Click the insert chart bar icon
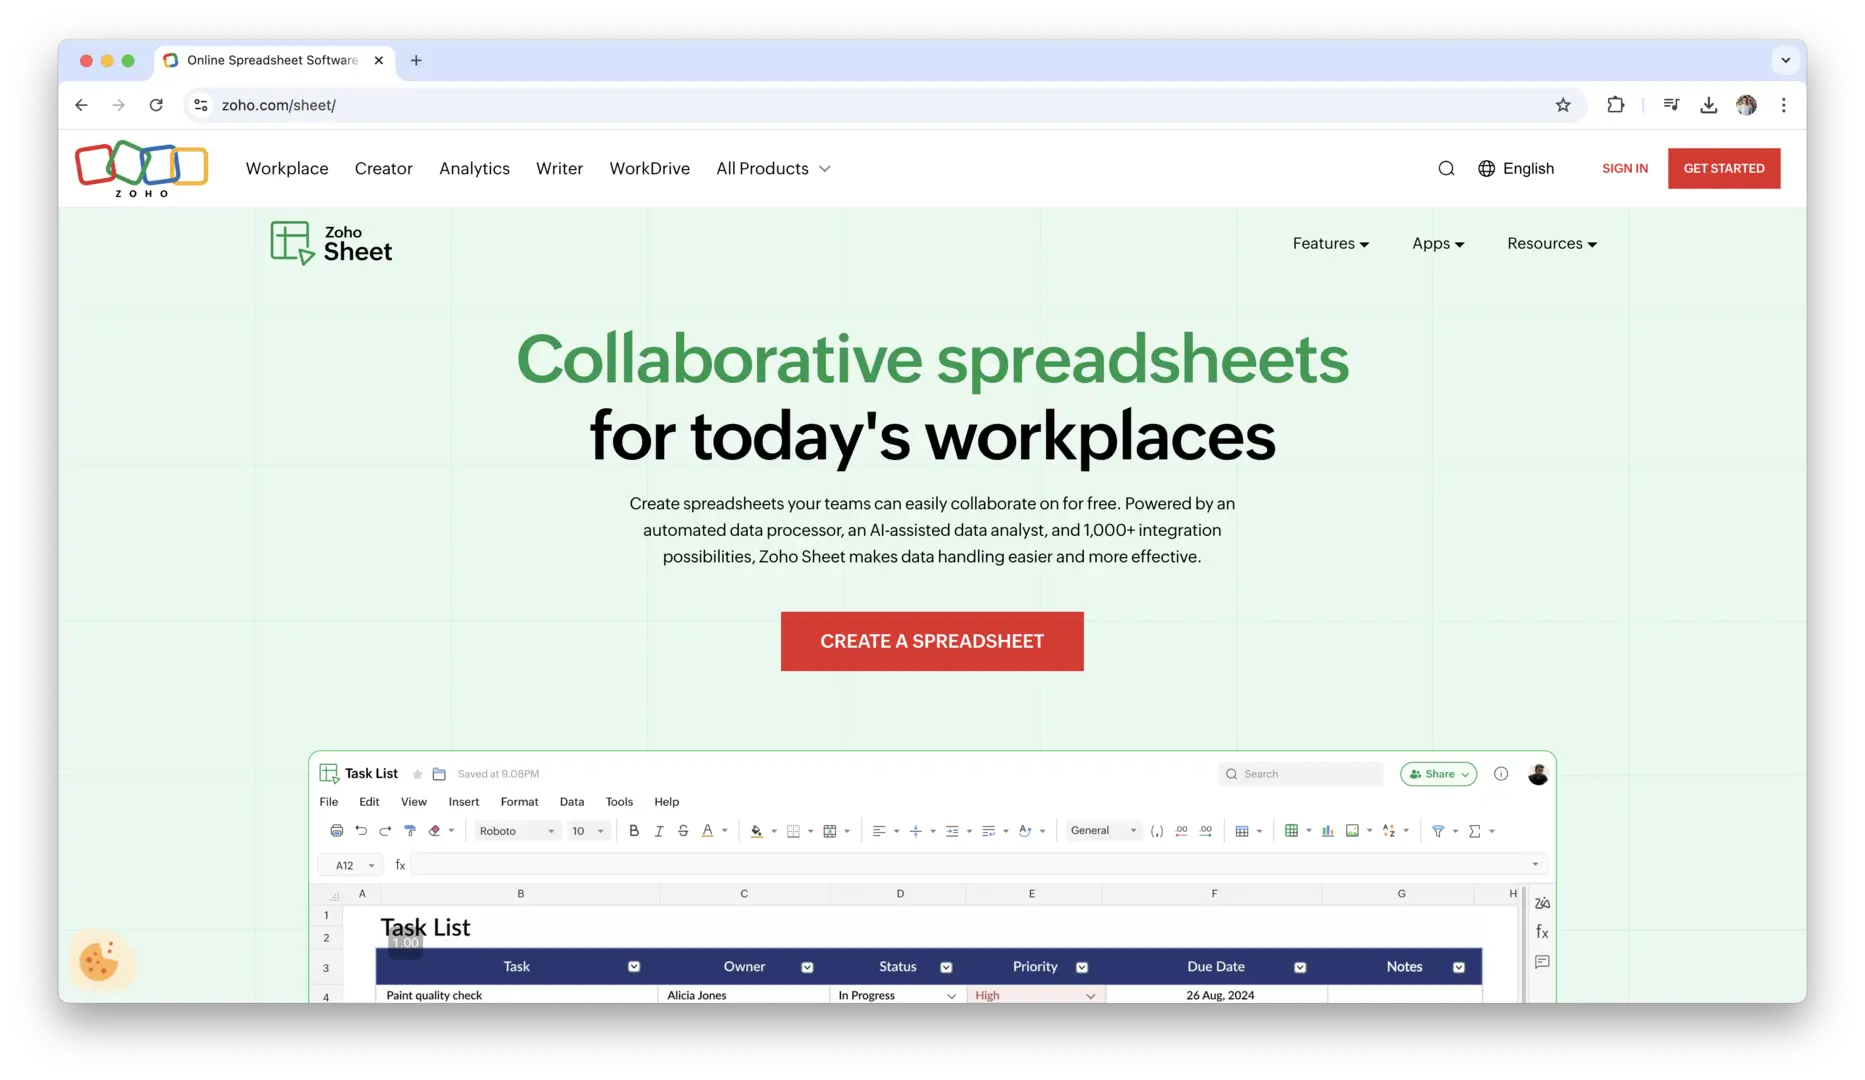1865x1080 pixels. coord(1328,831)
